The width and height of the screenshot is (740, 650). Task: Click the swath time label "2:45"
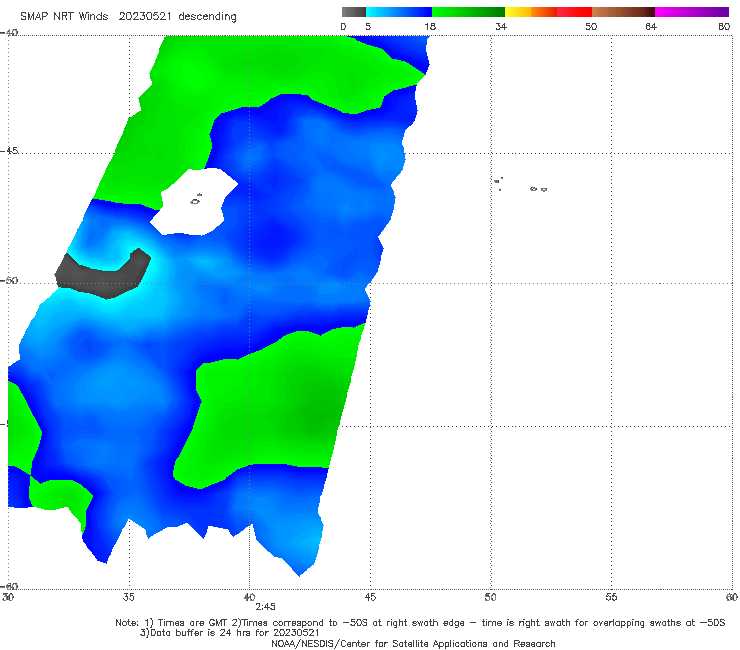265,607
